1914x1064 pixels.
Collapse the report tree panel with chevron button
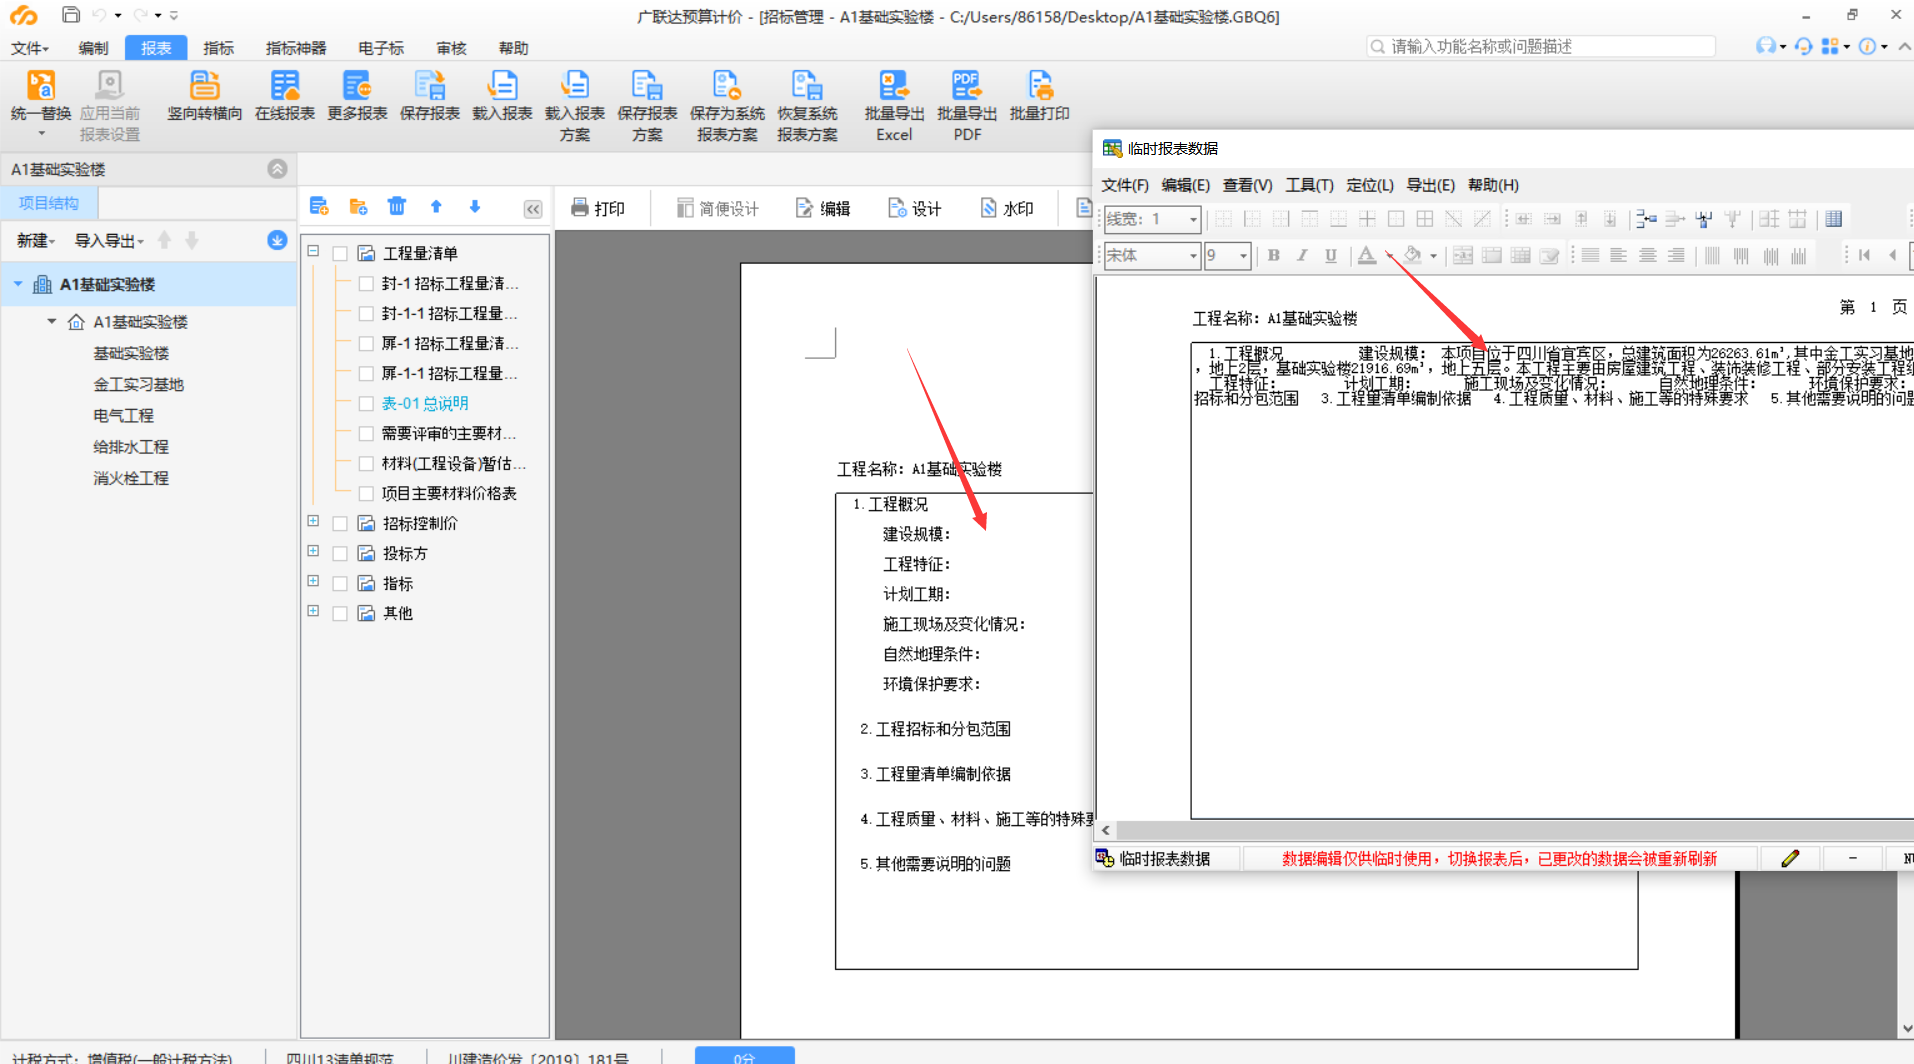(533, 209)
